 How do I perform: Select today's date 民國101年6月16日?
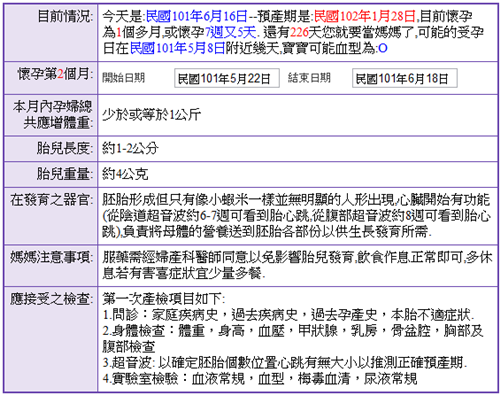pyautogui.click(x=197, y=16)
